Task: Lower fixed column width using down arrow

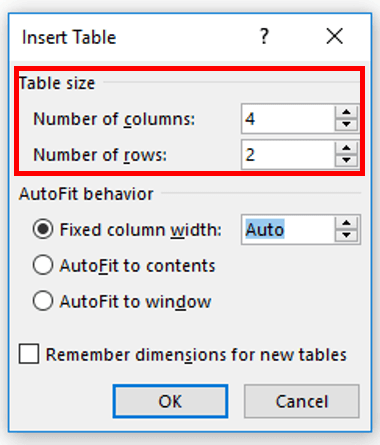Action: click(346, 236)
